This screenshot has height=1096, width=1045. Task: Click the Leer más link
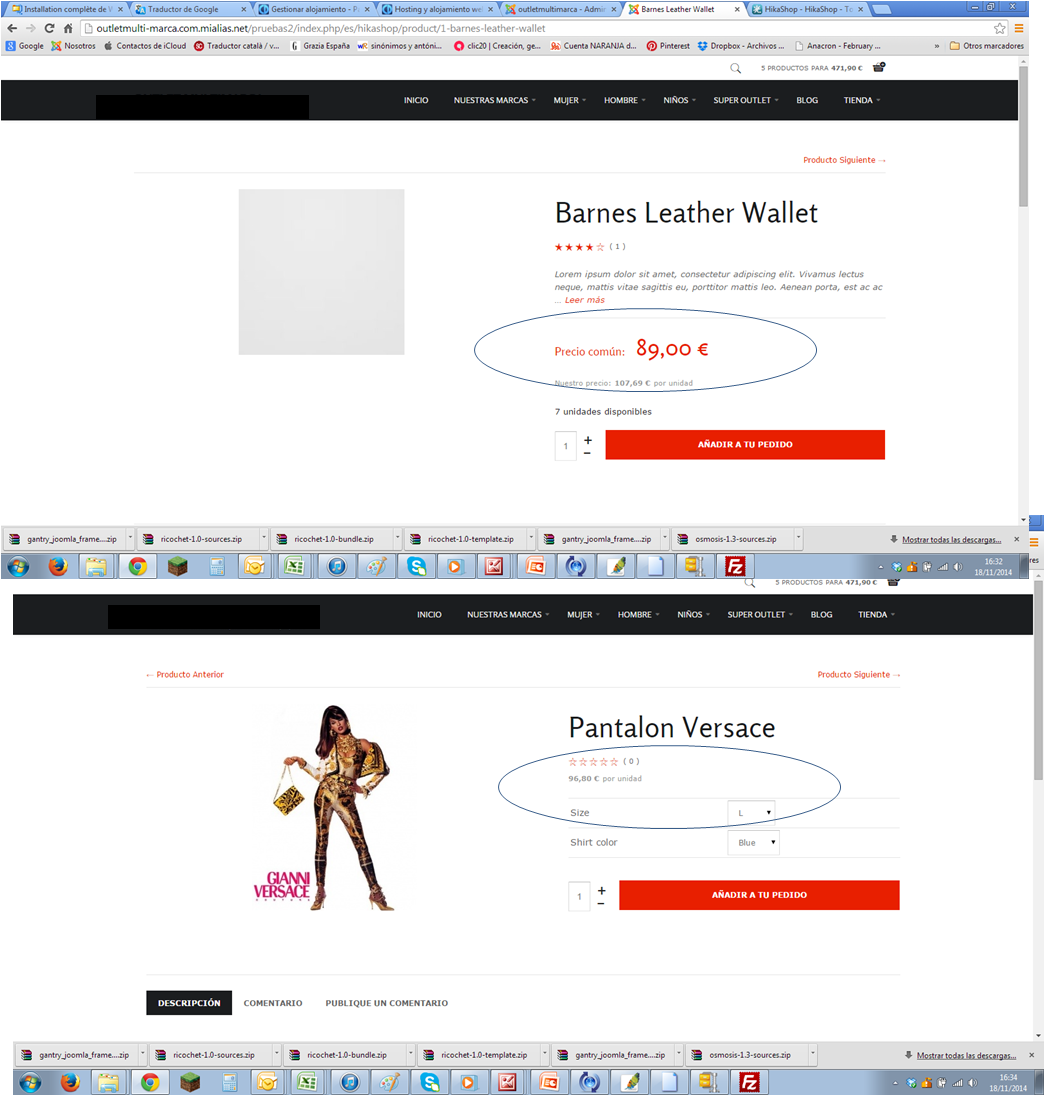(x=584, y=300)
